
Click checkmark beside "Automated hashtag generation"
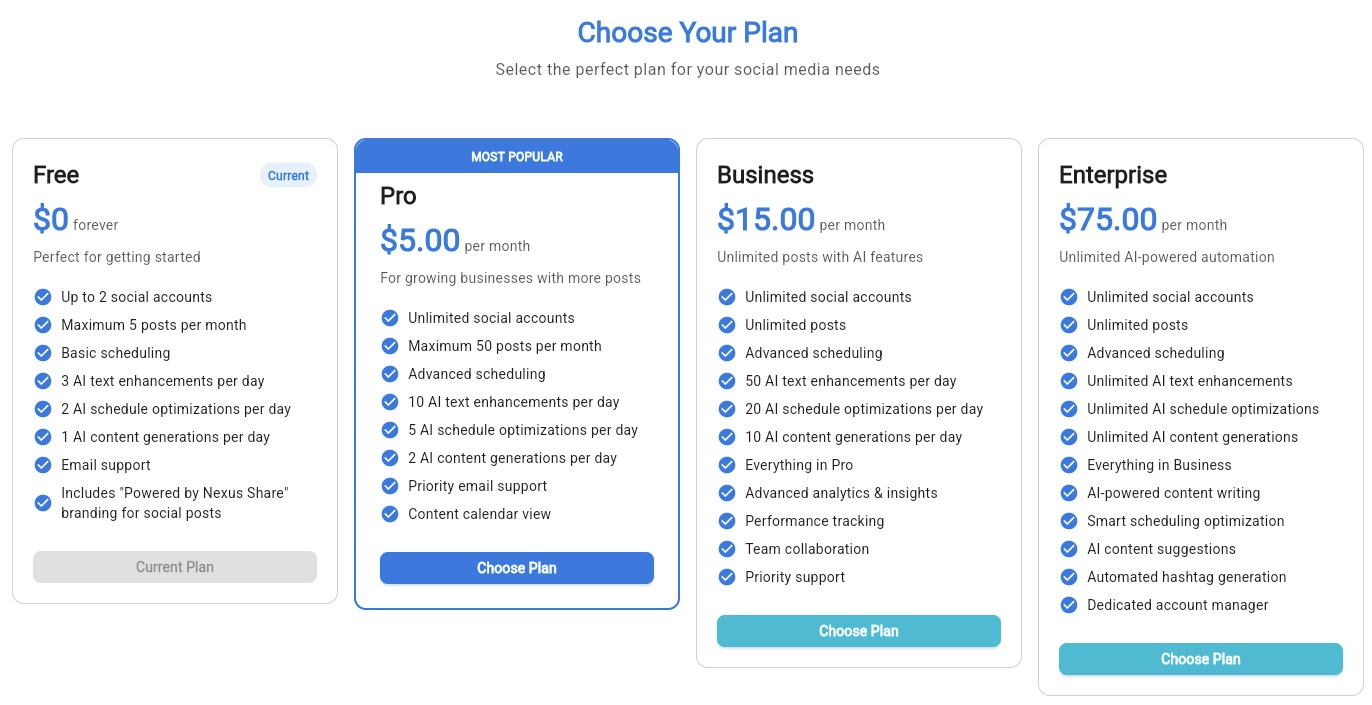pos(1069,577)
